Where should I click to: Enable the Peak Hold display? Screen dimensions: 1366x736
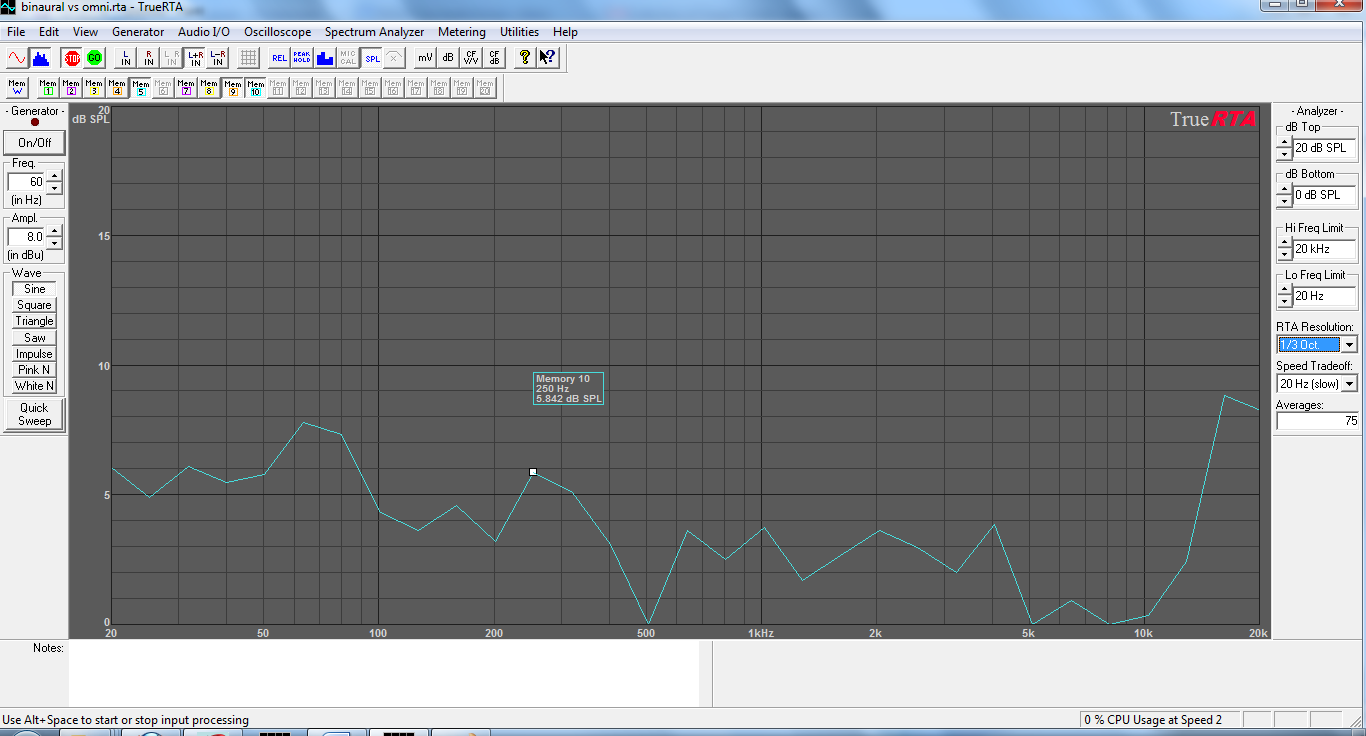[301, 57]
